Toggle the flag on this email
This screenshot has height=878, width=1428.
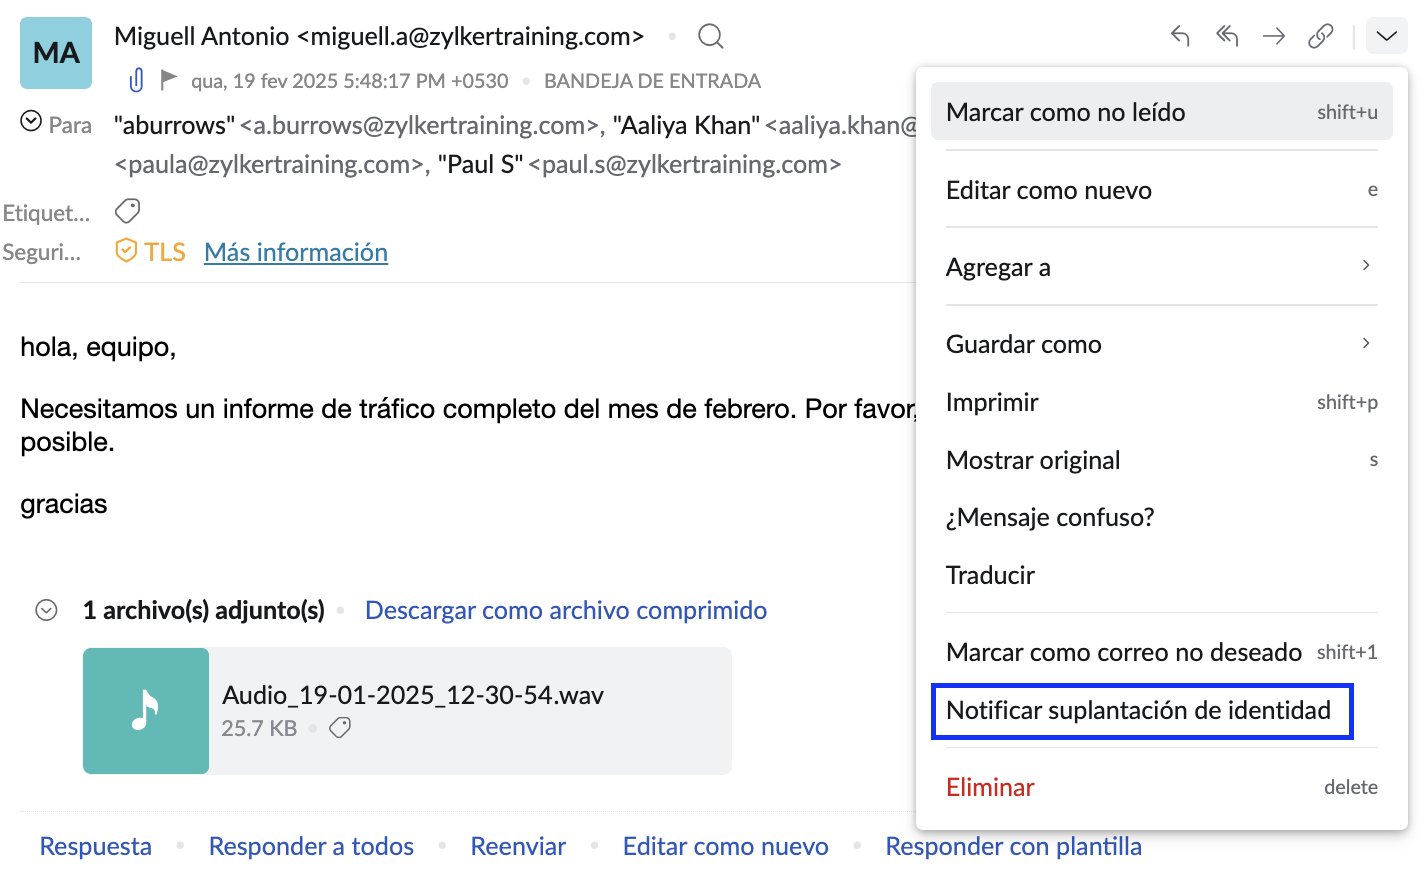pos(169,79)
